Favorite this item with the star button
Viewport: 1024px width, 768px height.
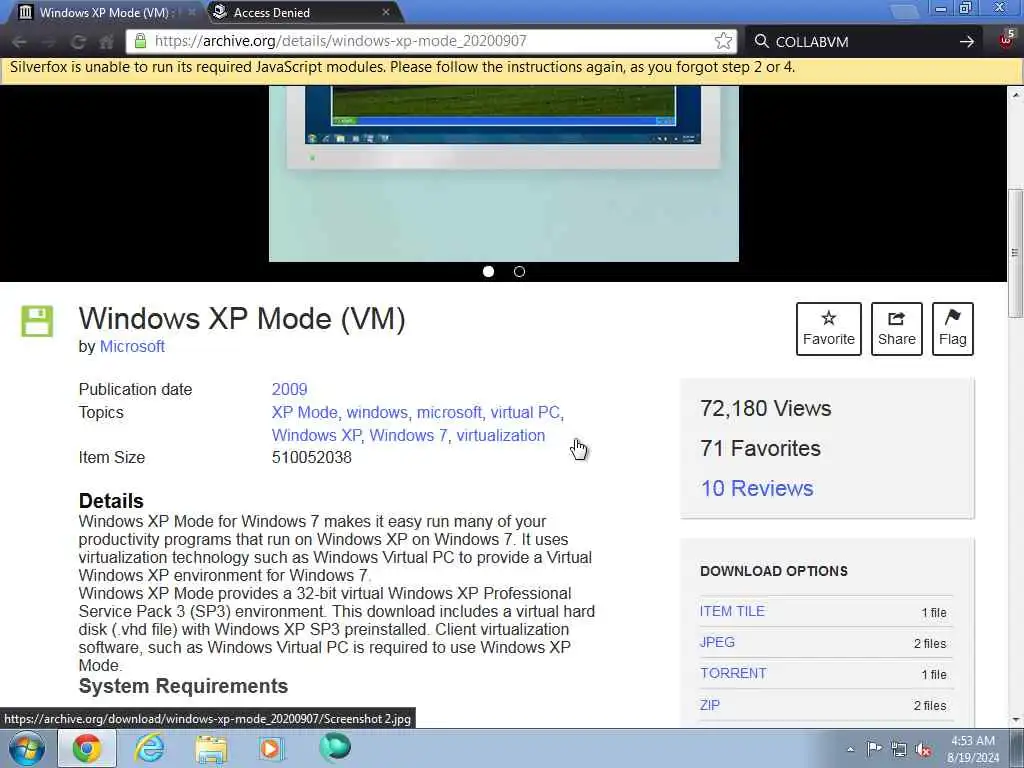pyautogui.click(x=829, y=328)
